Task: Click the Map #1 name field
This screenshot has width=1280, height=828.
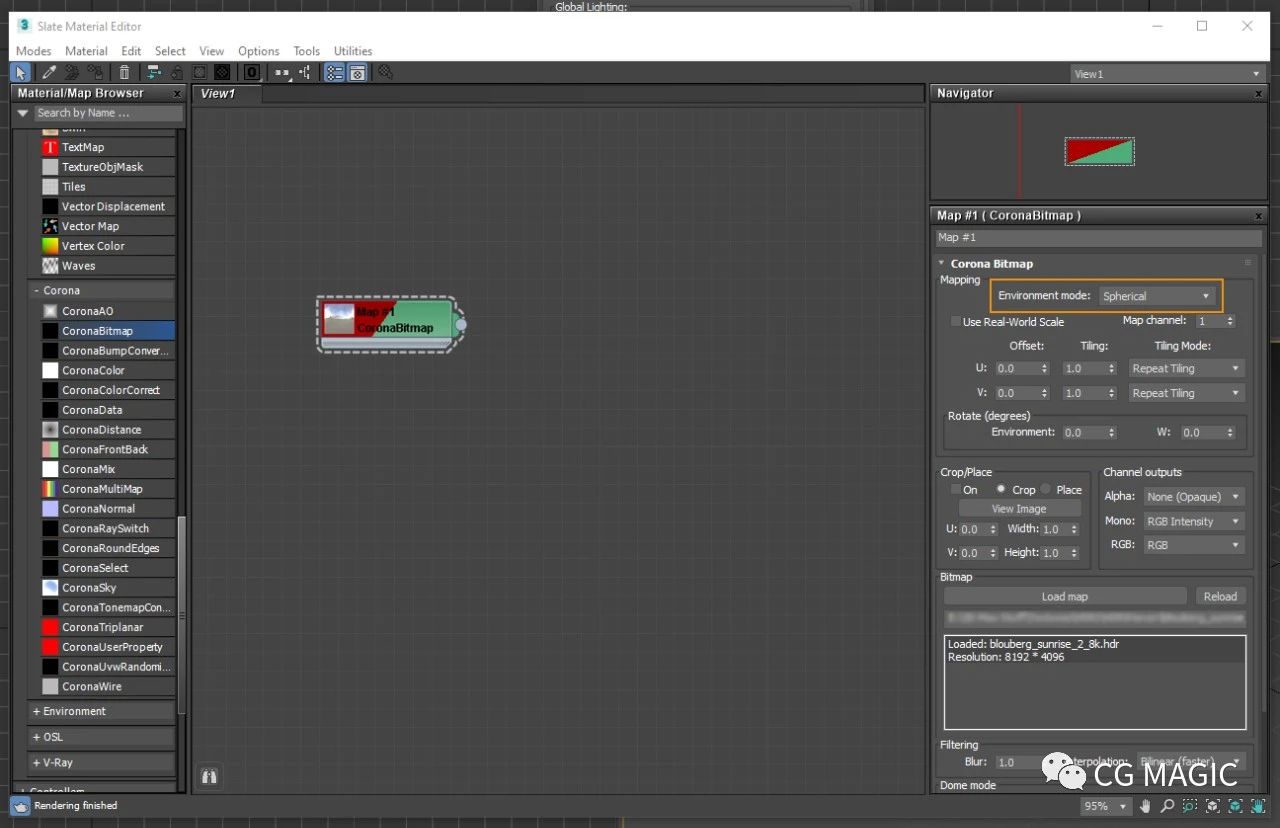Action: [x=1099, y=238]
